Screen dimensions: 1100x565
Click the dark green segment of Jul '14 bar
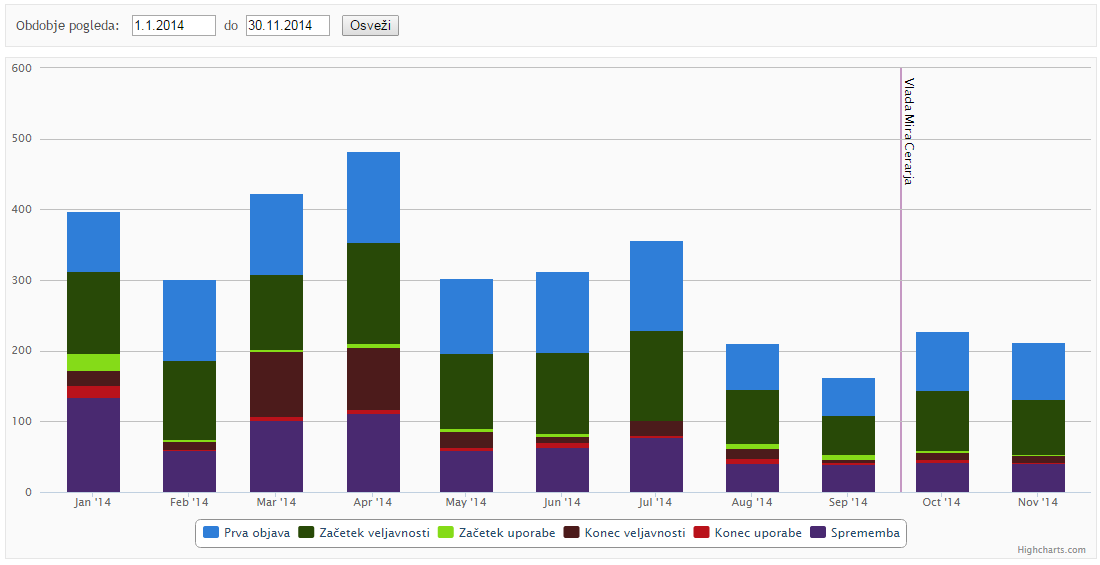click(656, 376)
